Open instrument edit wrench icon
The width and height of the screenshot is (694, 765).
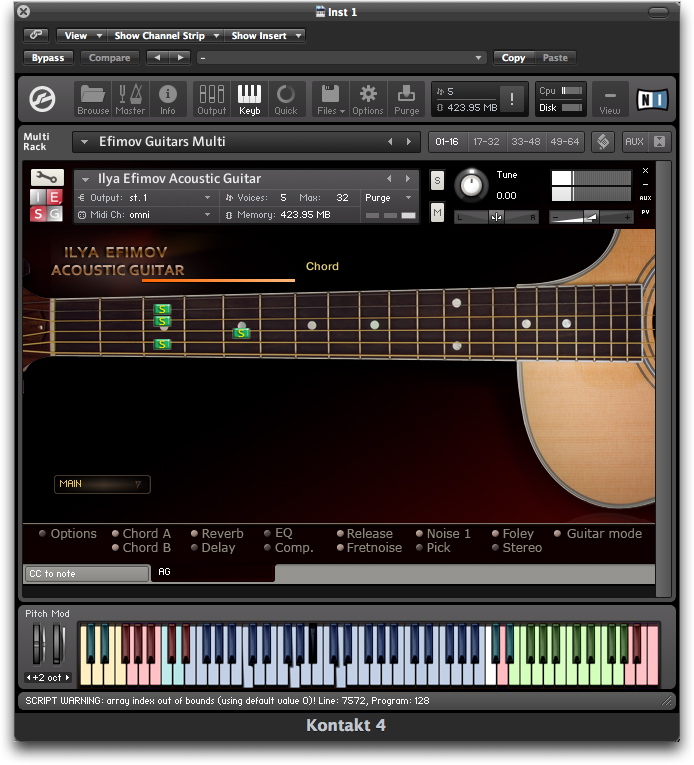(x=47, y=177)
